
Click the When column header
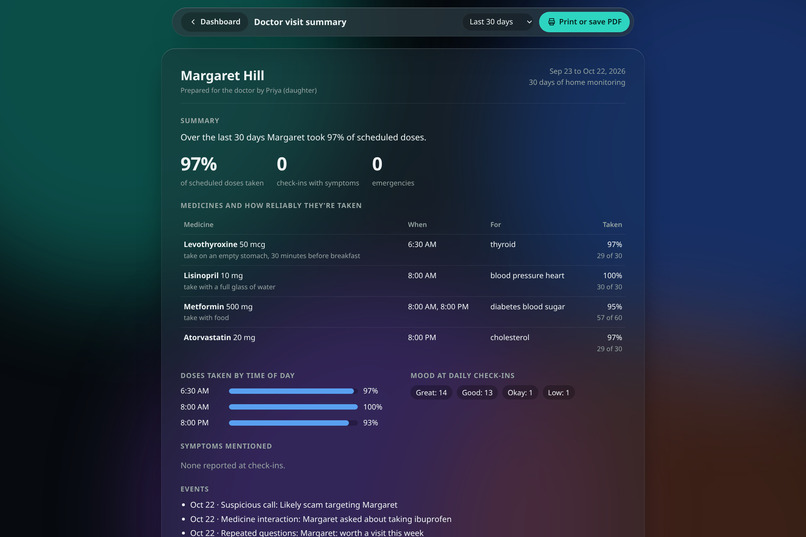[417, 225]
